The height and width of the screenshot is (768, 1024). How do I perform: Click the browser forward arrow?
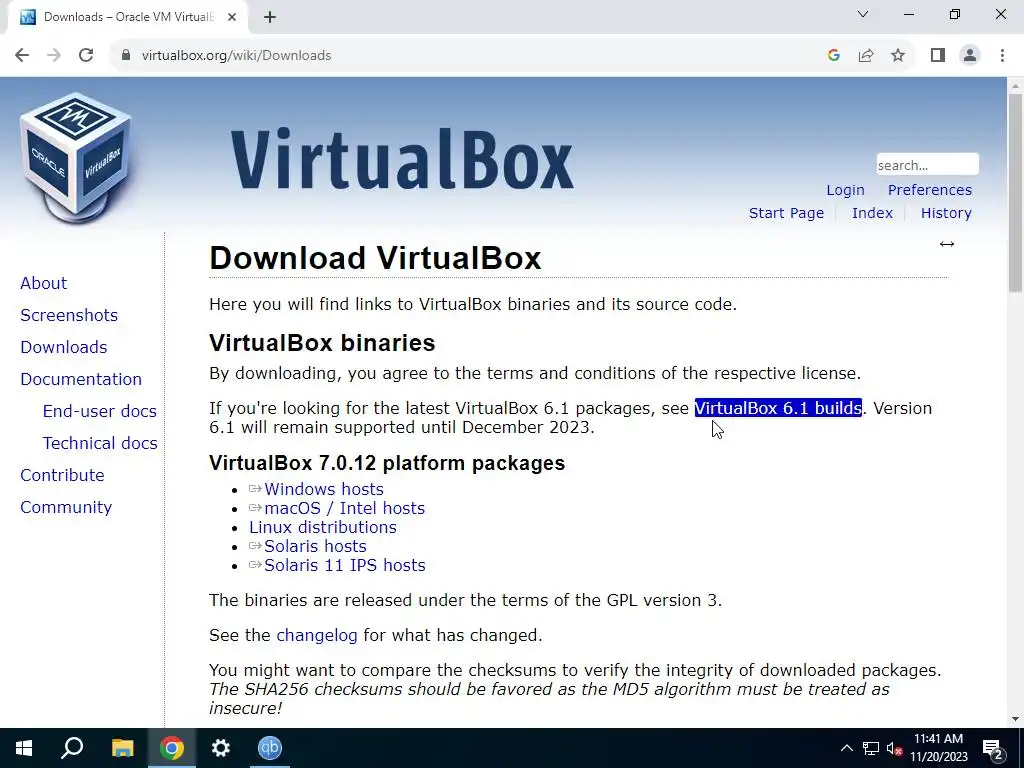click(54, 56)
